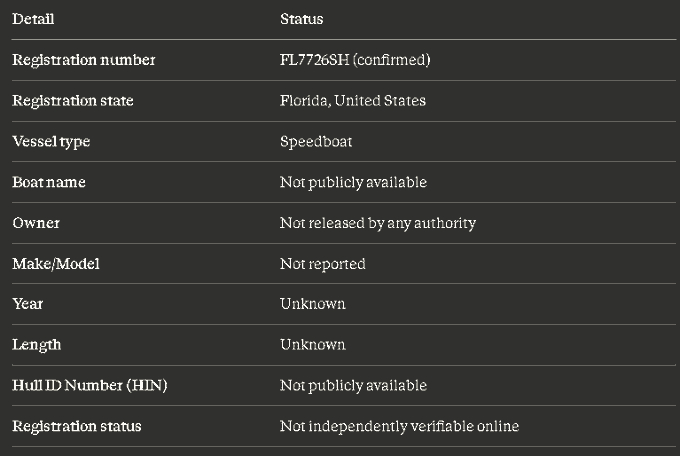Click the FL7726SH (confirmed) value
680x456 pixels.
pos(354,60)
